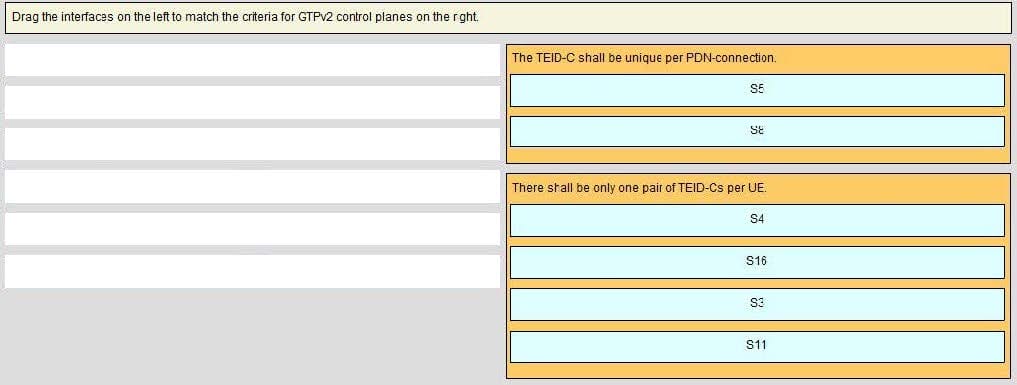Viewport: 1017px width, 385px height.
Task: Select the second empty white slot
Action: click(252, 102)
